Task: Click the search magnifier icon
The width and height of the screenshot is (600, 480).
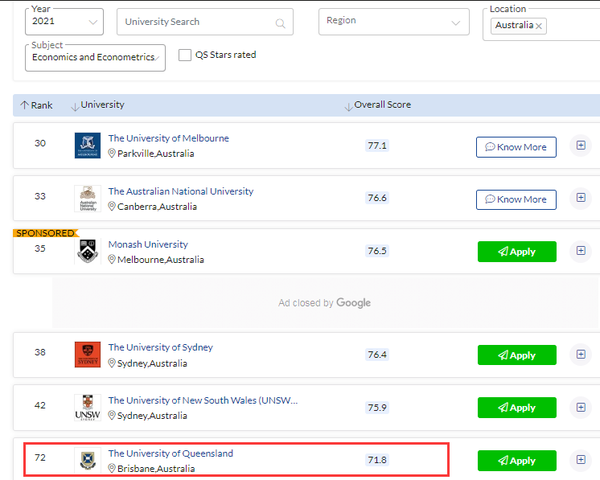Action: (x=280, y=23)
